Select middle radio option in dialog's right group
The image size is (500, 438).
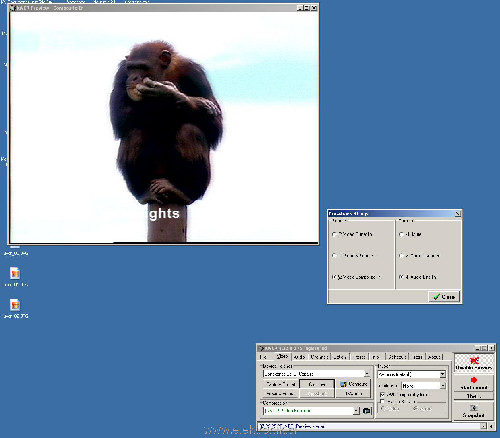point(402,256)
